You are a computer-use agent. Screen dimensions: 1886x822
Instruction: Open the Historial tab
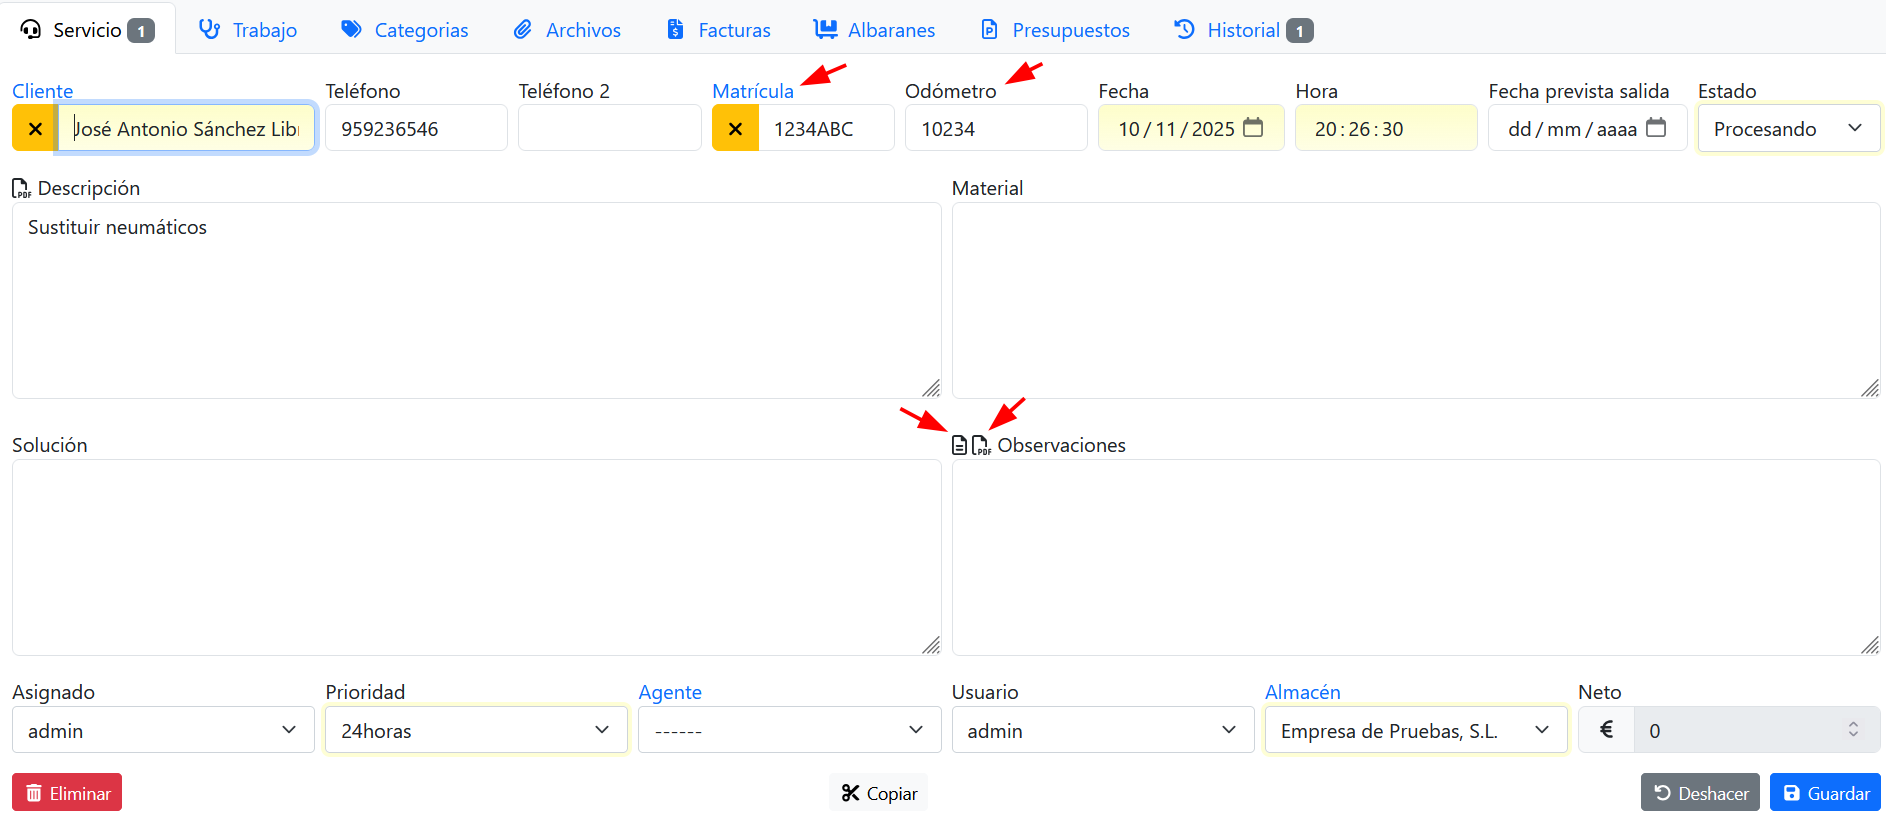pyautogui.click(x=1242, y=30)
